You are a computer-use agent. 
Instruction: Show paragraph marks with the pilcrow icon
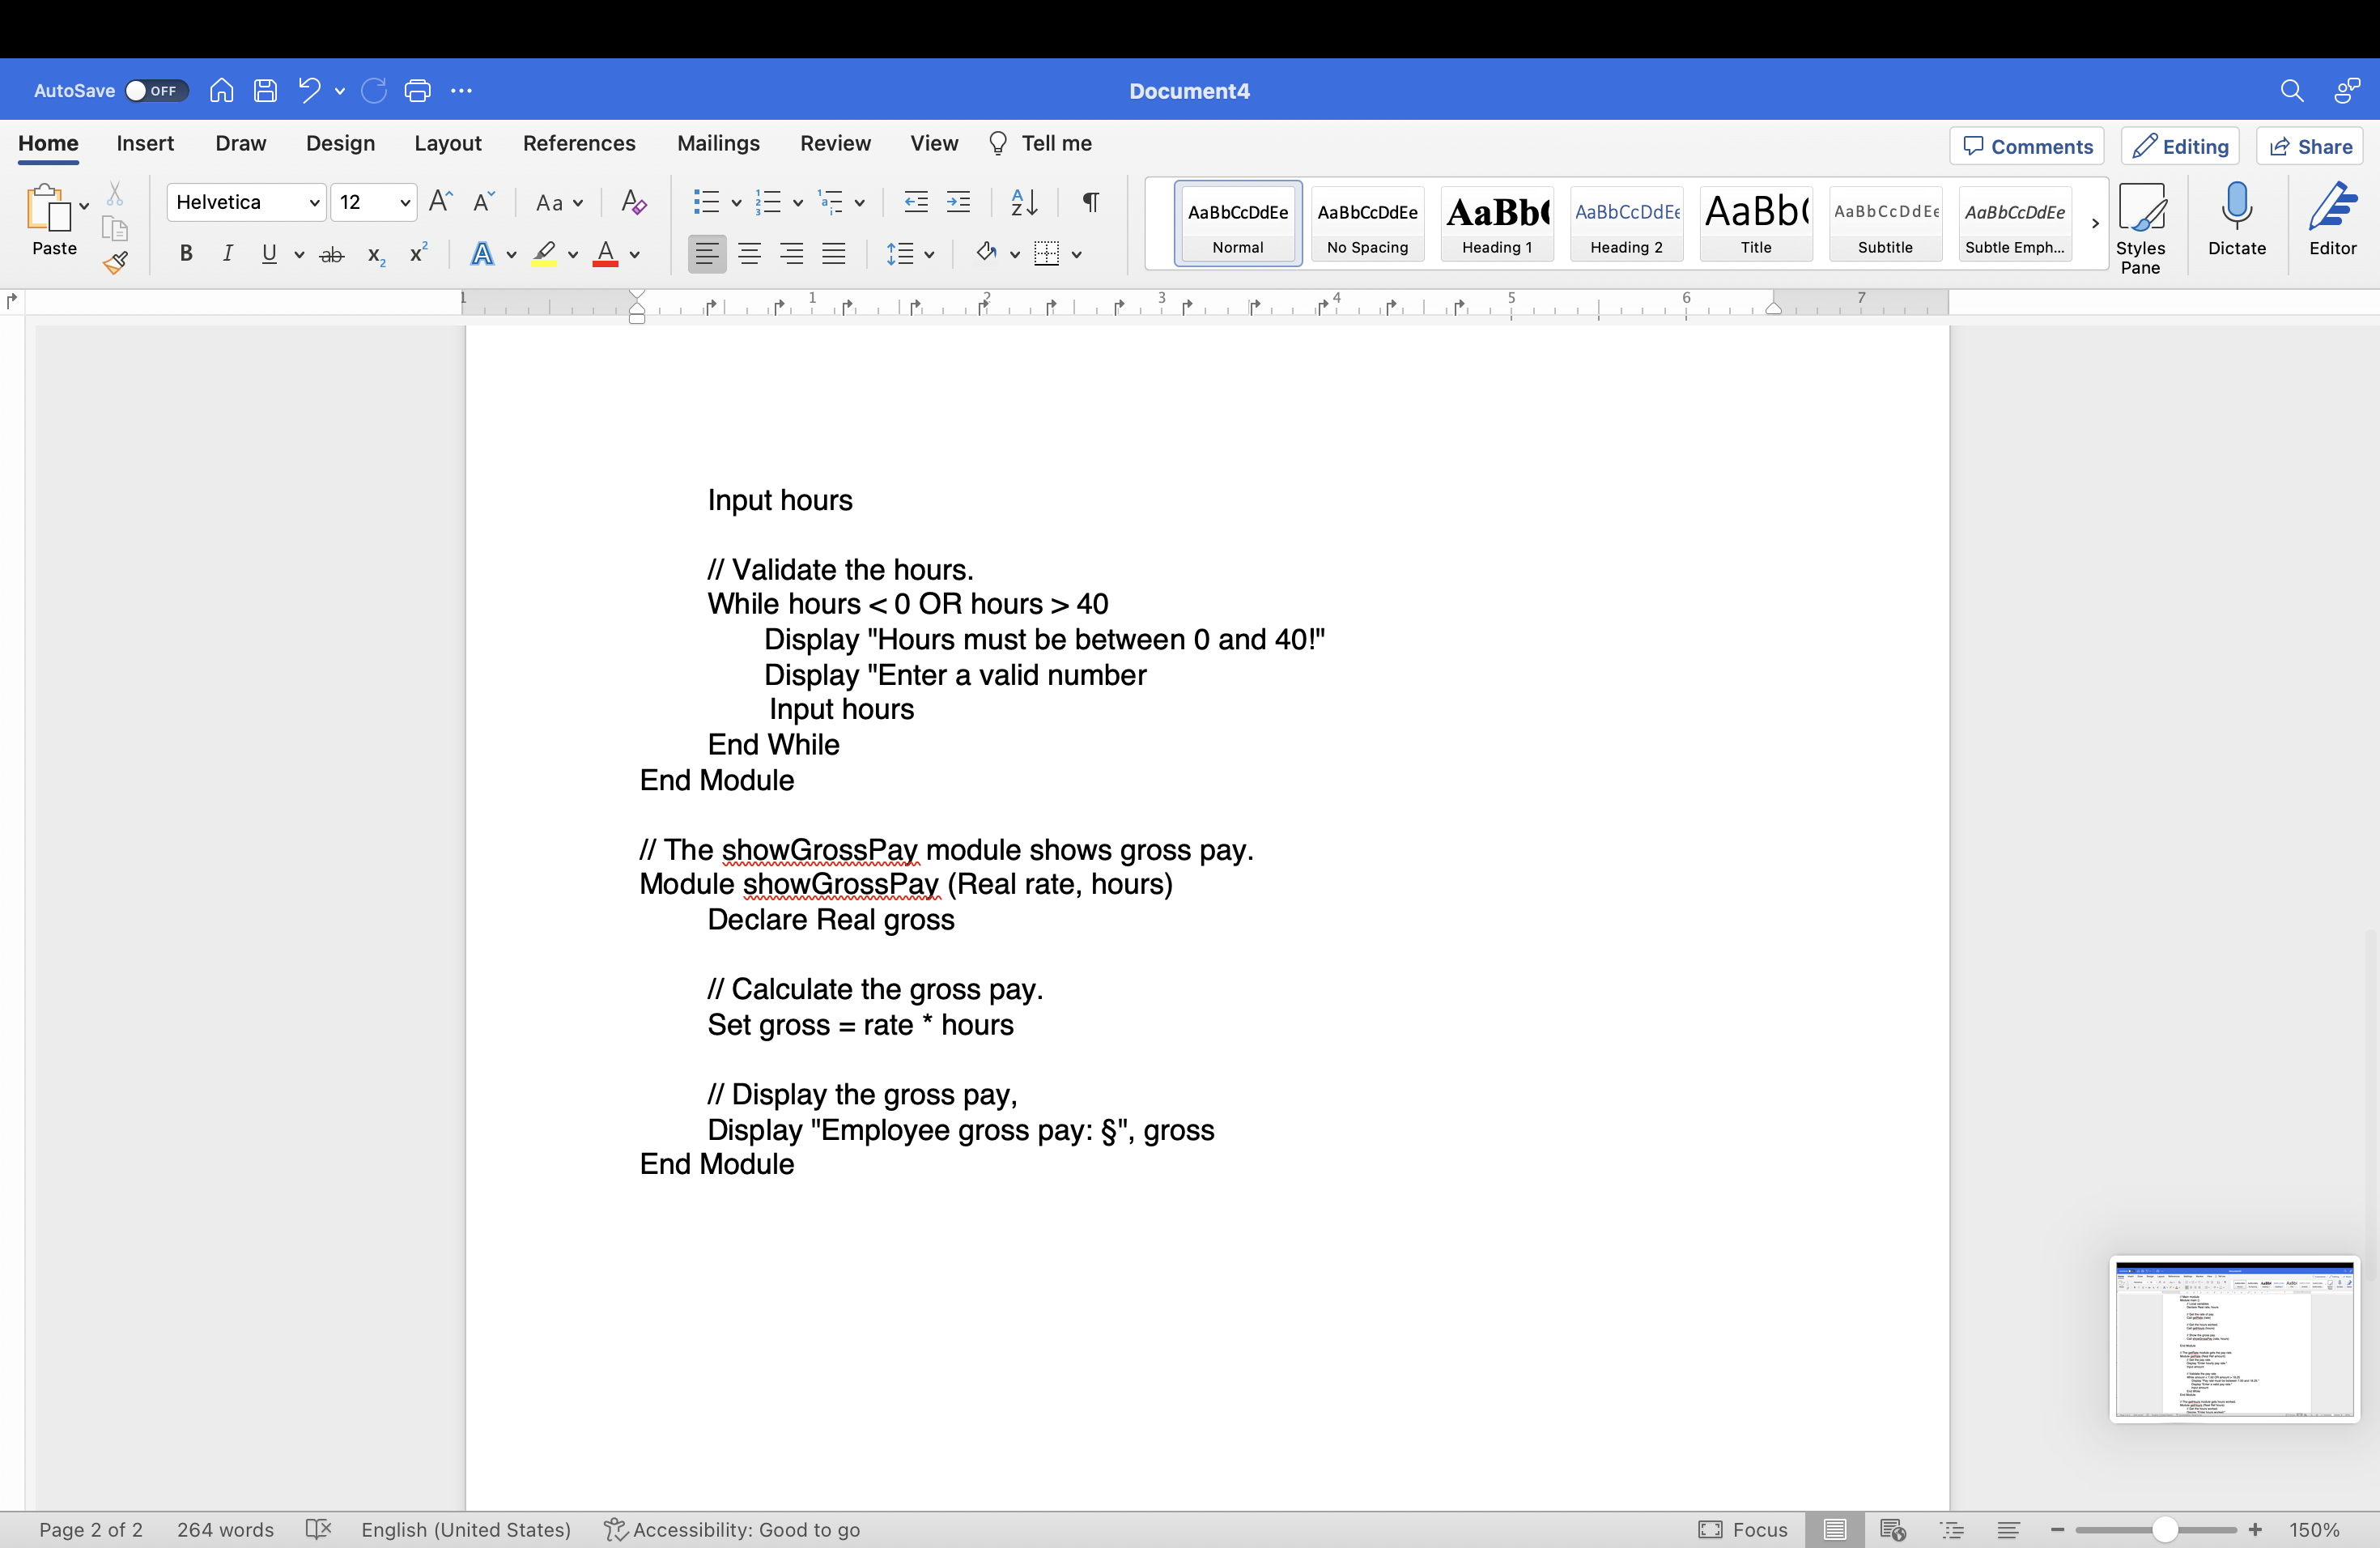pyautogui.click(x=1091, y=203)
